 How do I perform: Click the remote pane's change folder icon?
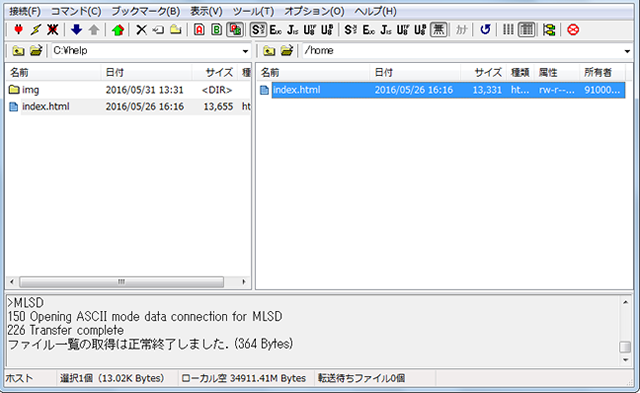click(x=287, y=51)
